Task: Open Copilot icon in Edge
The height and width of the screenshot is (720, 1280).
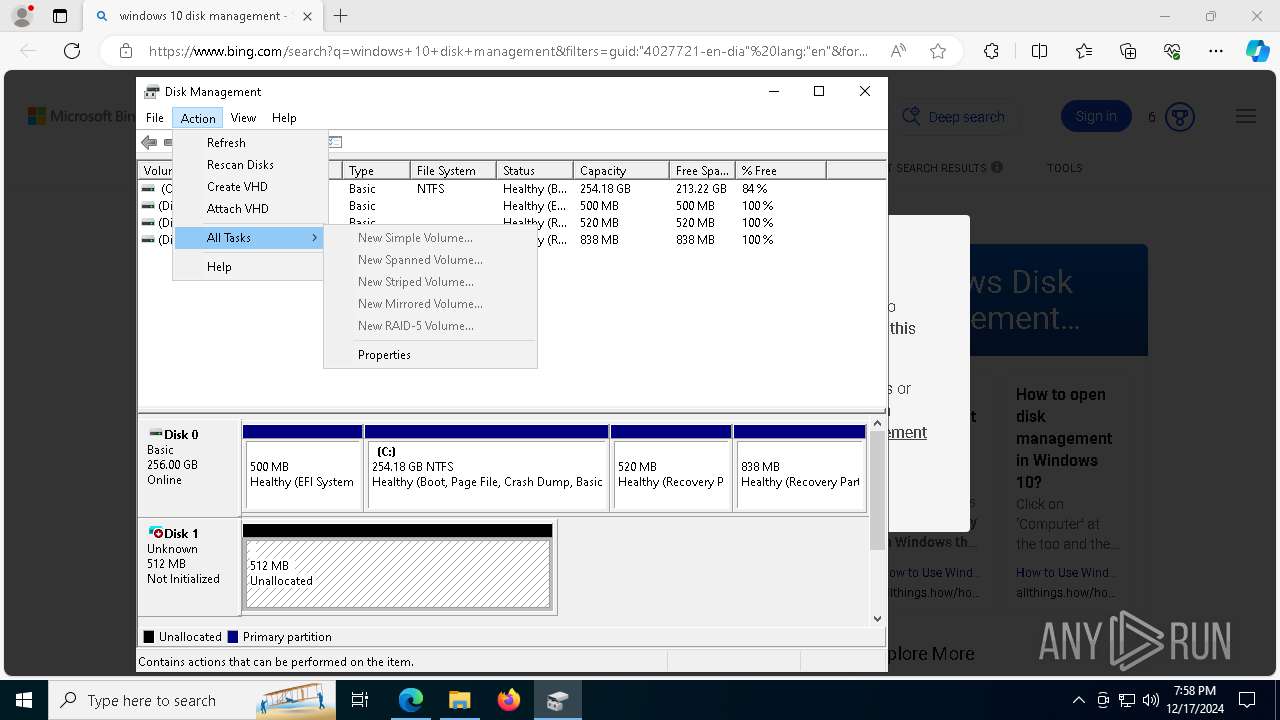Action: tap(1257, 51)
